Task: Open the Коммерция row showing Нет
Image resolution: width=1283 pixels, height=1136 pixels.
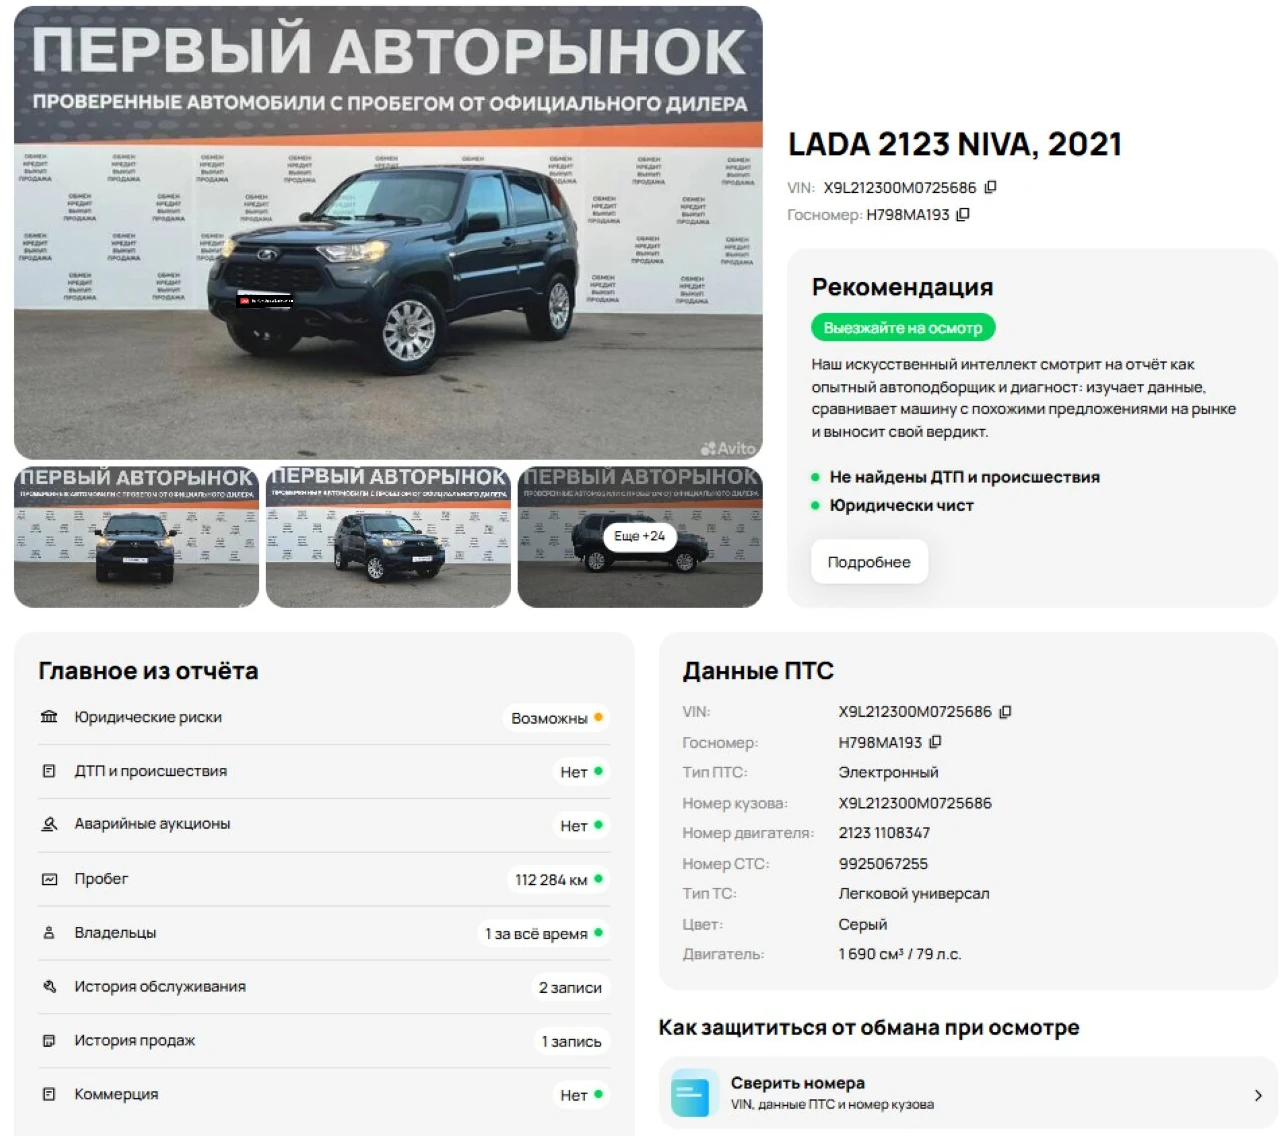Action: (324, 1095)
